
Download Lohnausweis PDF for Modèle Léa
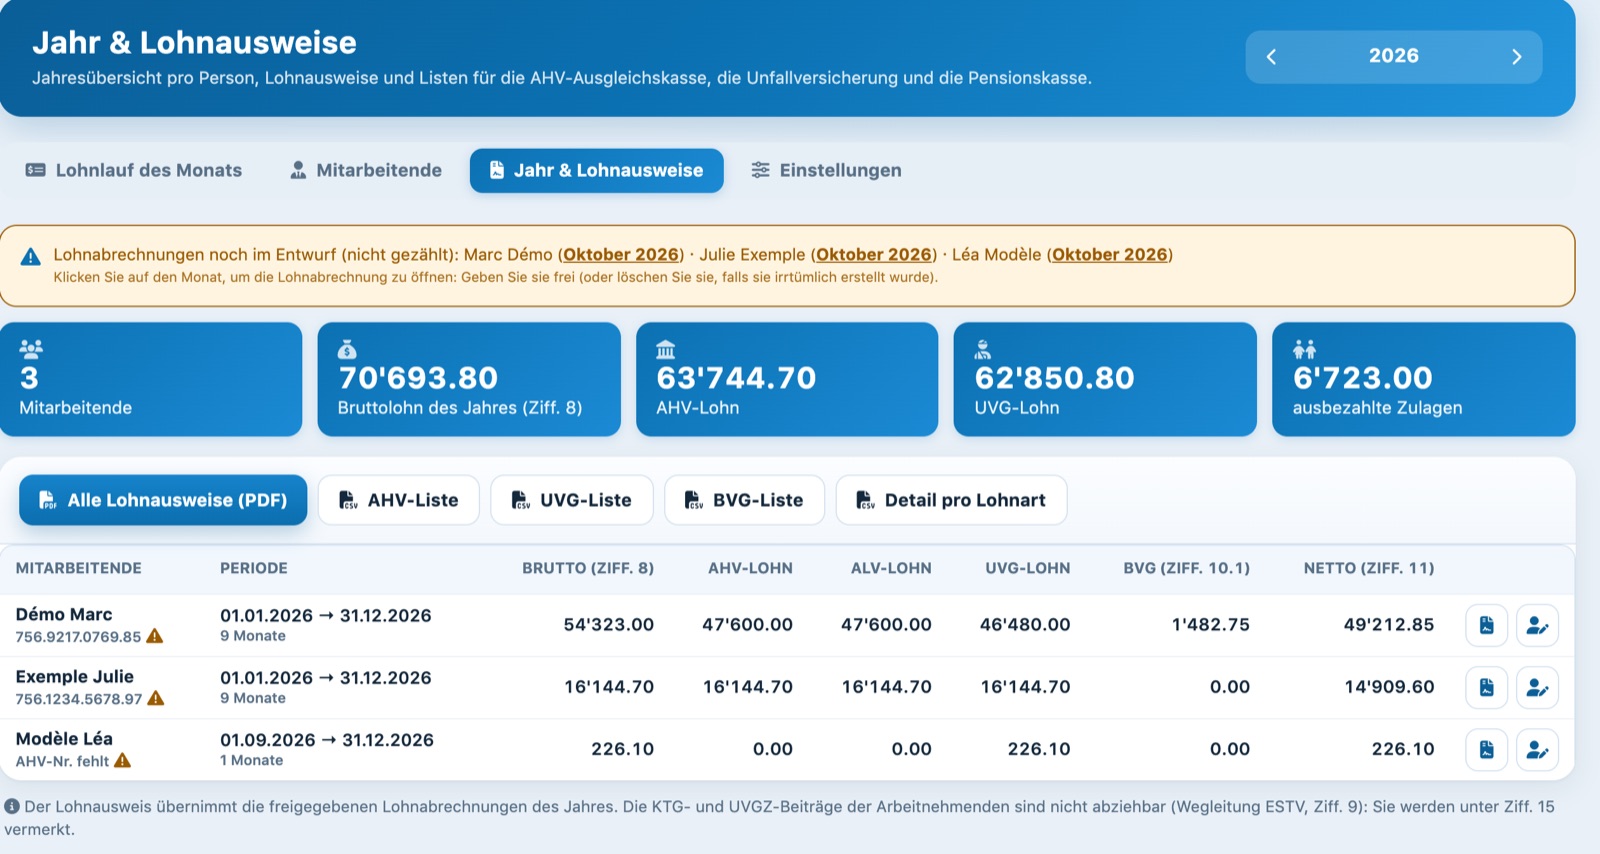[1487, 749]
